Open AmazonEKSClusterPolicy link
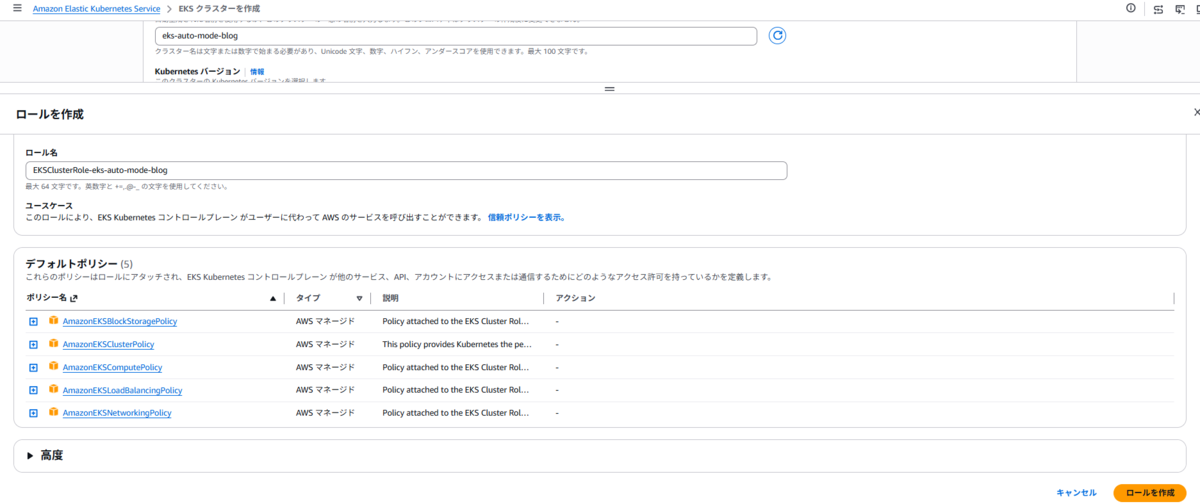The image size is (1200, 504). (108, 344)
